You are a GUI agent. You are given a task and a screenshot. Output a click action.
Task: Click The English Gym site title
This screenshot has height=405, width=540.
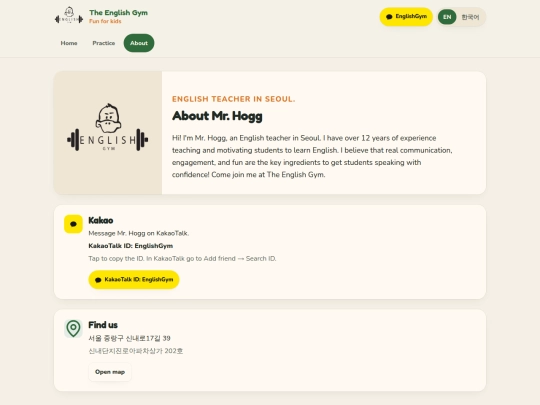click(118, 13)
